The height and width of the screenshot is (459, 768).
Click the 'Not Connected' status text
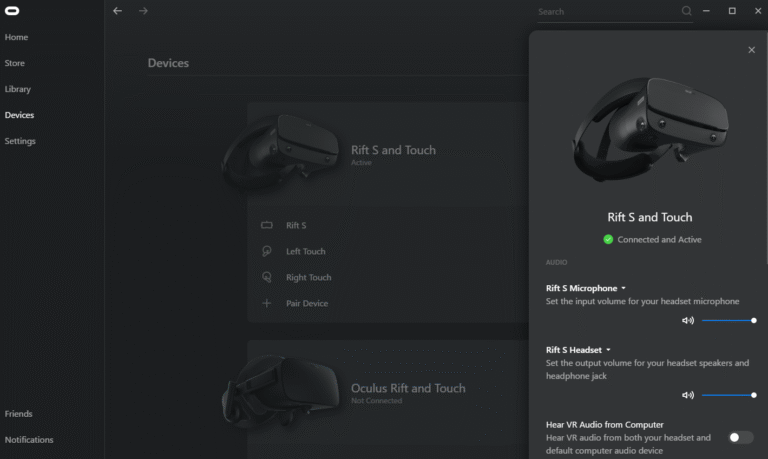(x=376, y=401)
